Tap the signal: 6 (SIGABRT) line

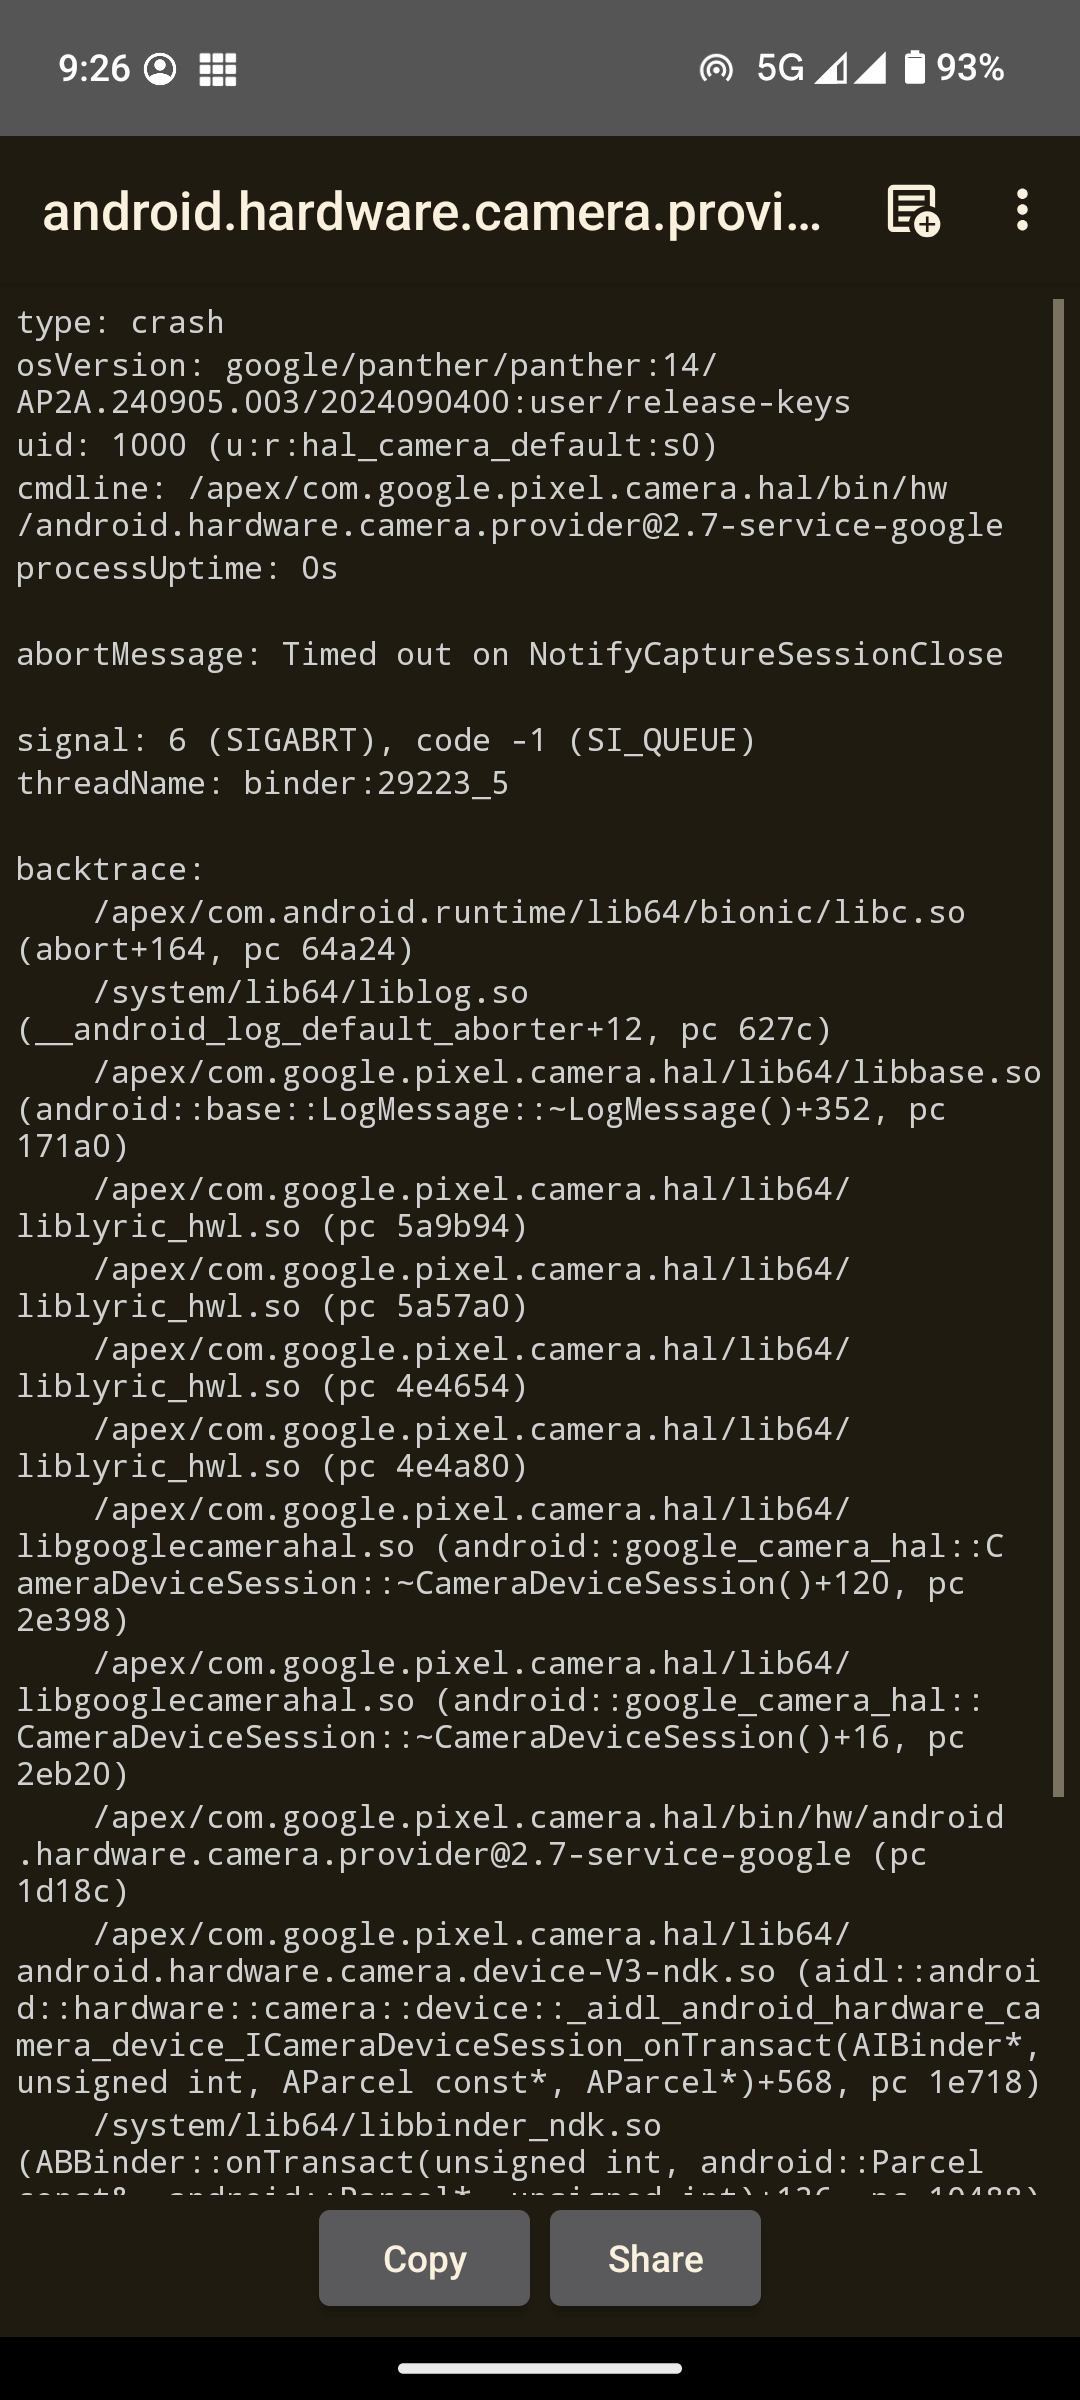(x=386, y=740)
